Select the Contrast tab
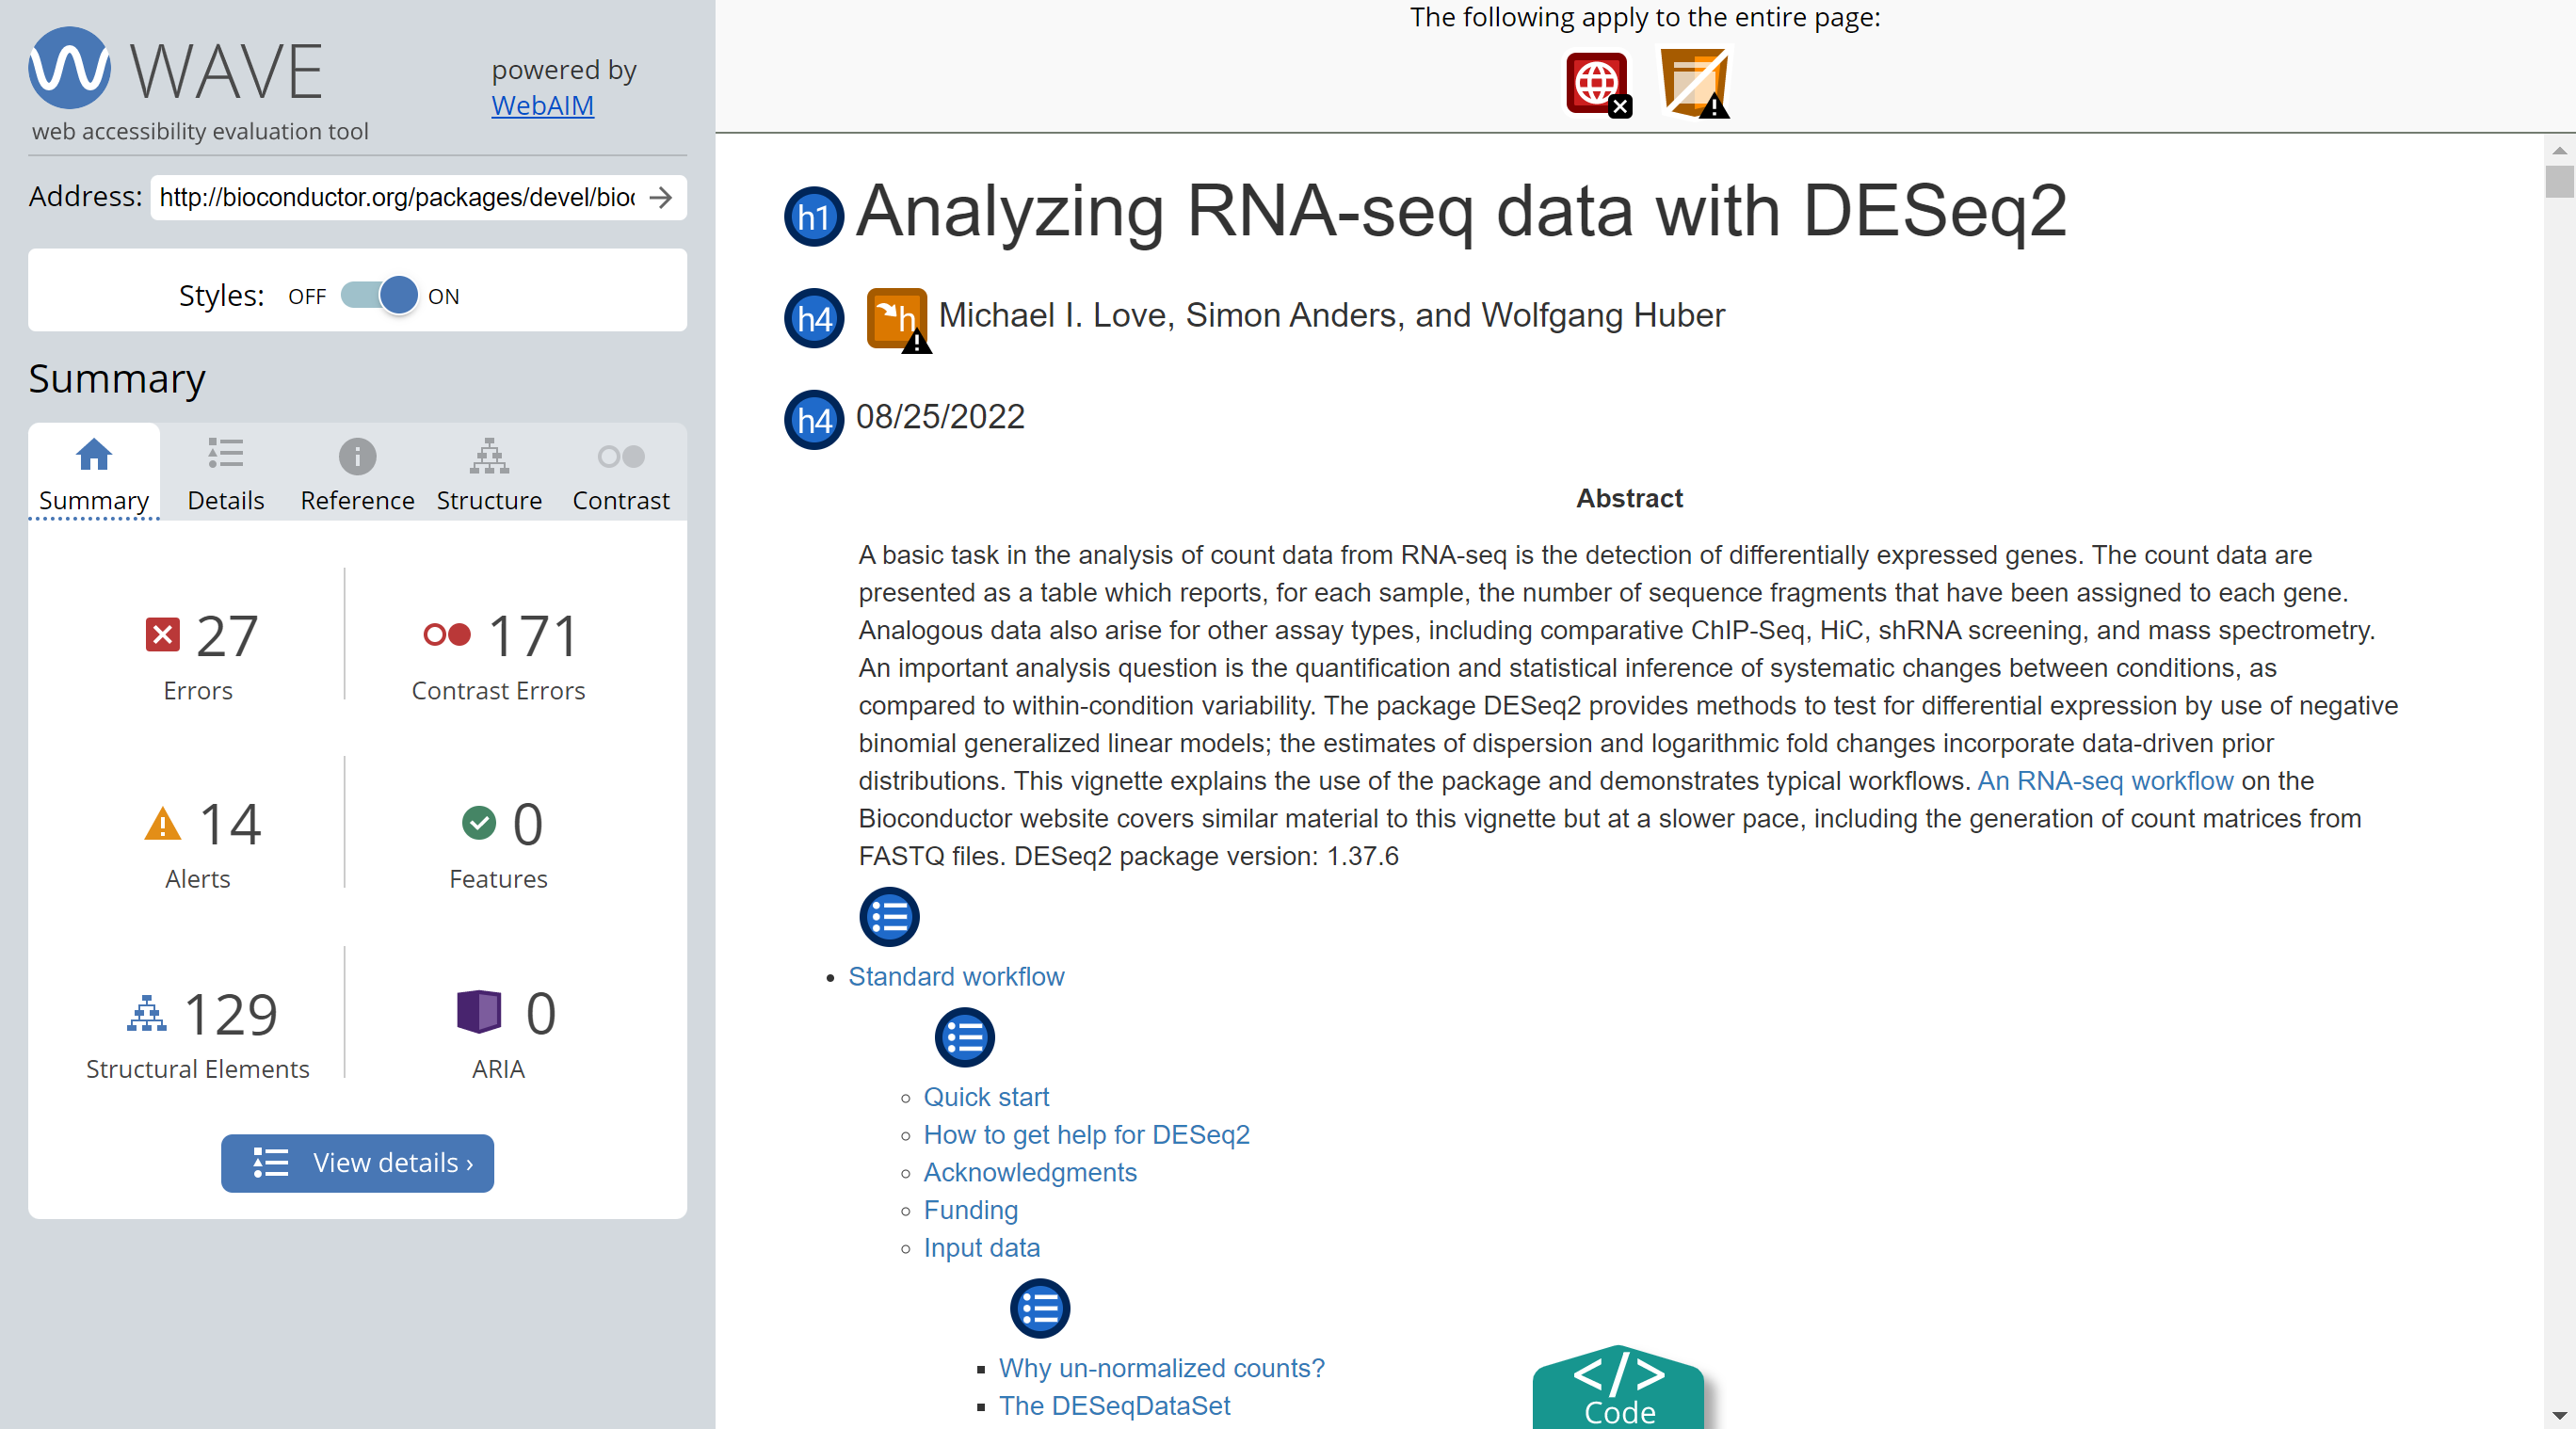Viewport: 2576px width, 1429px height. click(x=620, y=473)
